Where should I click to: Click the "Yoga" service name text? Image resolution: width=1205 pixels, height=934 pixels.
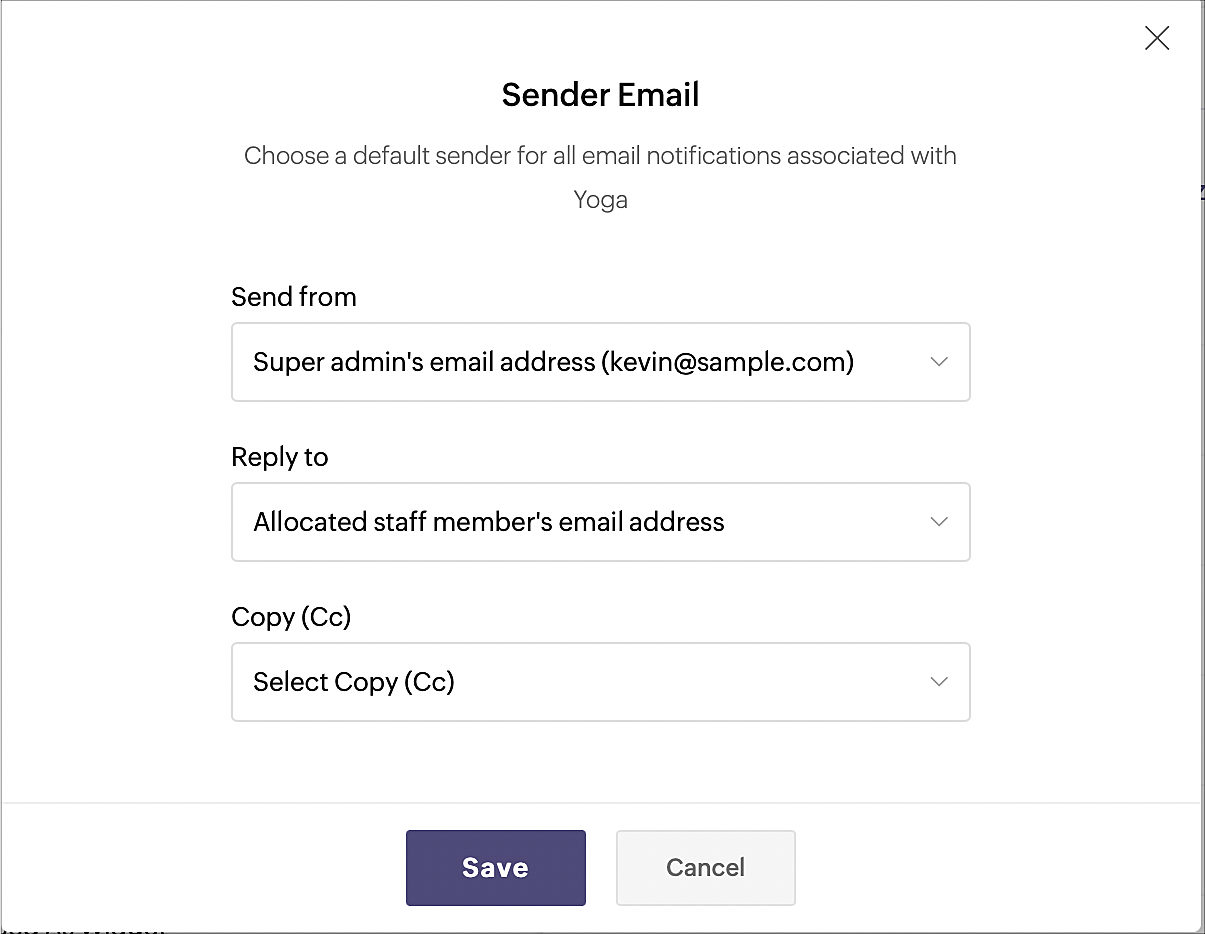click(x=601, y=200)
